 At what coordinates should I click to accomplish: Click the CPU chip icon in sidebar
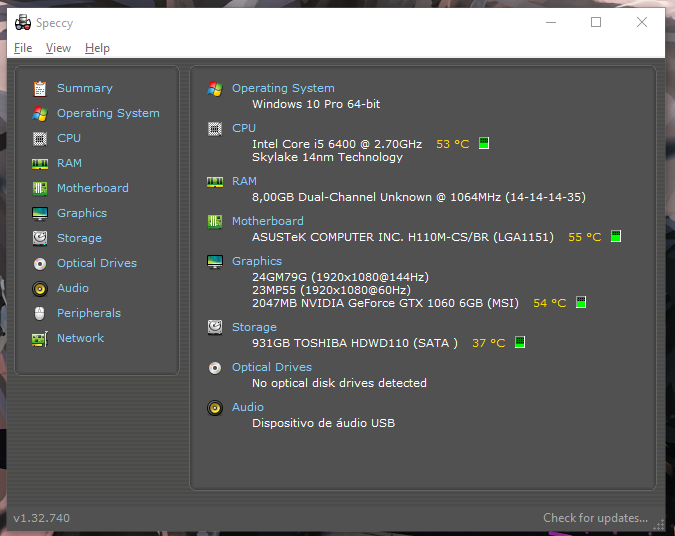tap(40, 138)
